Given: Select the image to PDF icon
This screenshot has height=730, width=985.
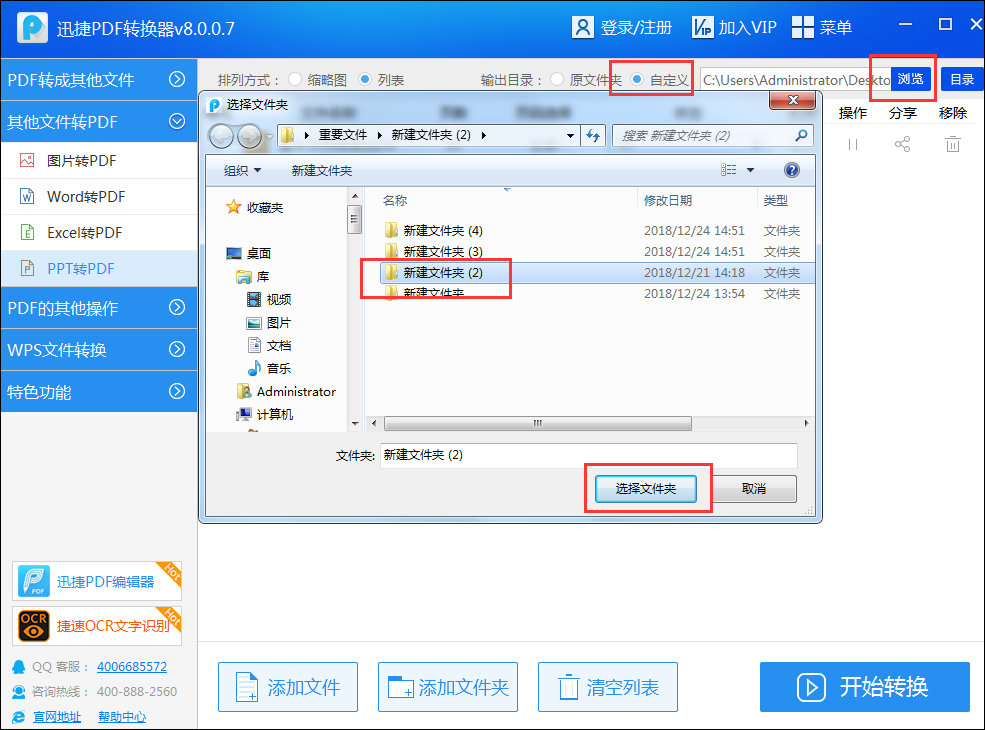Looking at the screenshot, I should tap(27, 160).
